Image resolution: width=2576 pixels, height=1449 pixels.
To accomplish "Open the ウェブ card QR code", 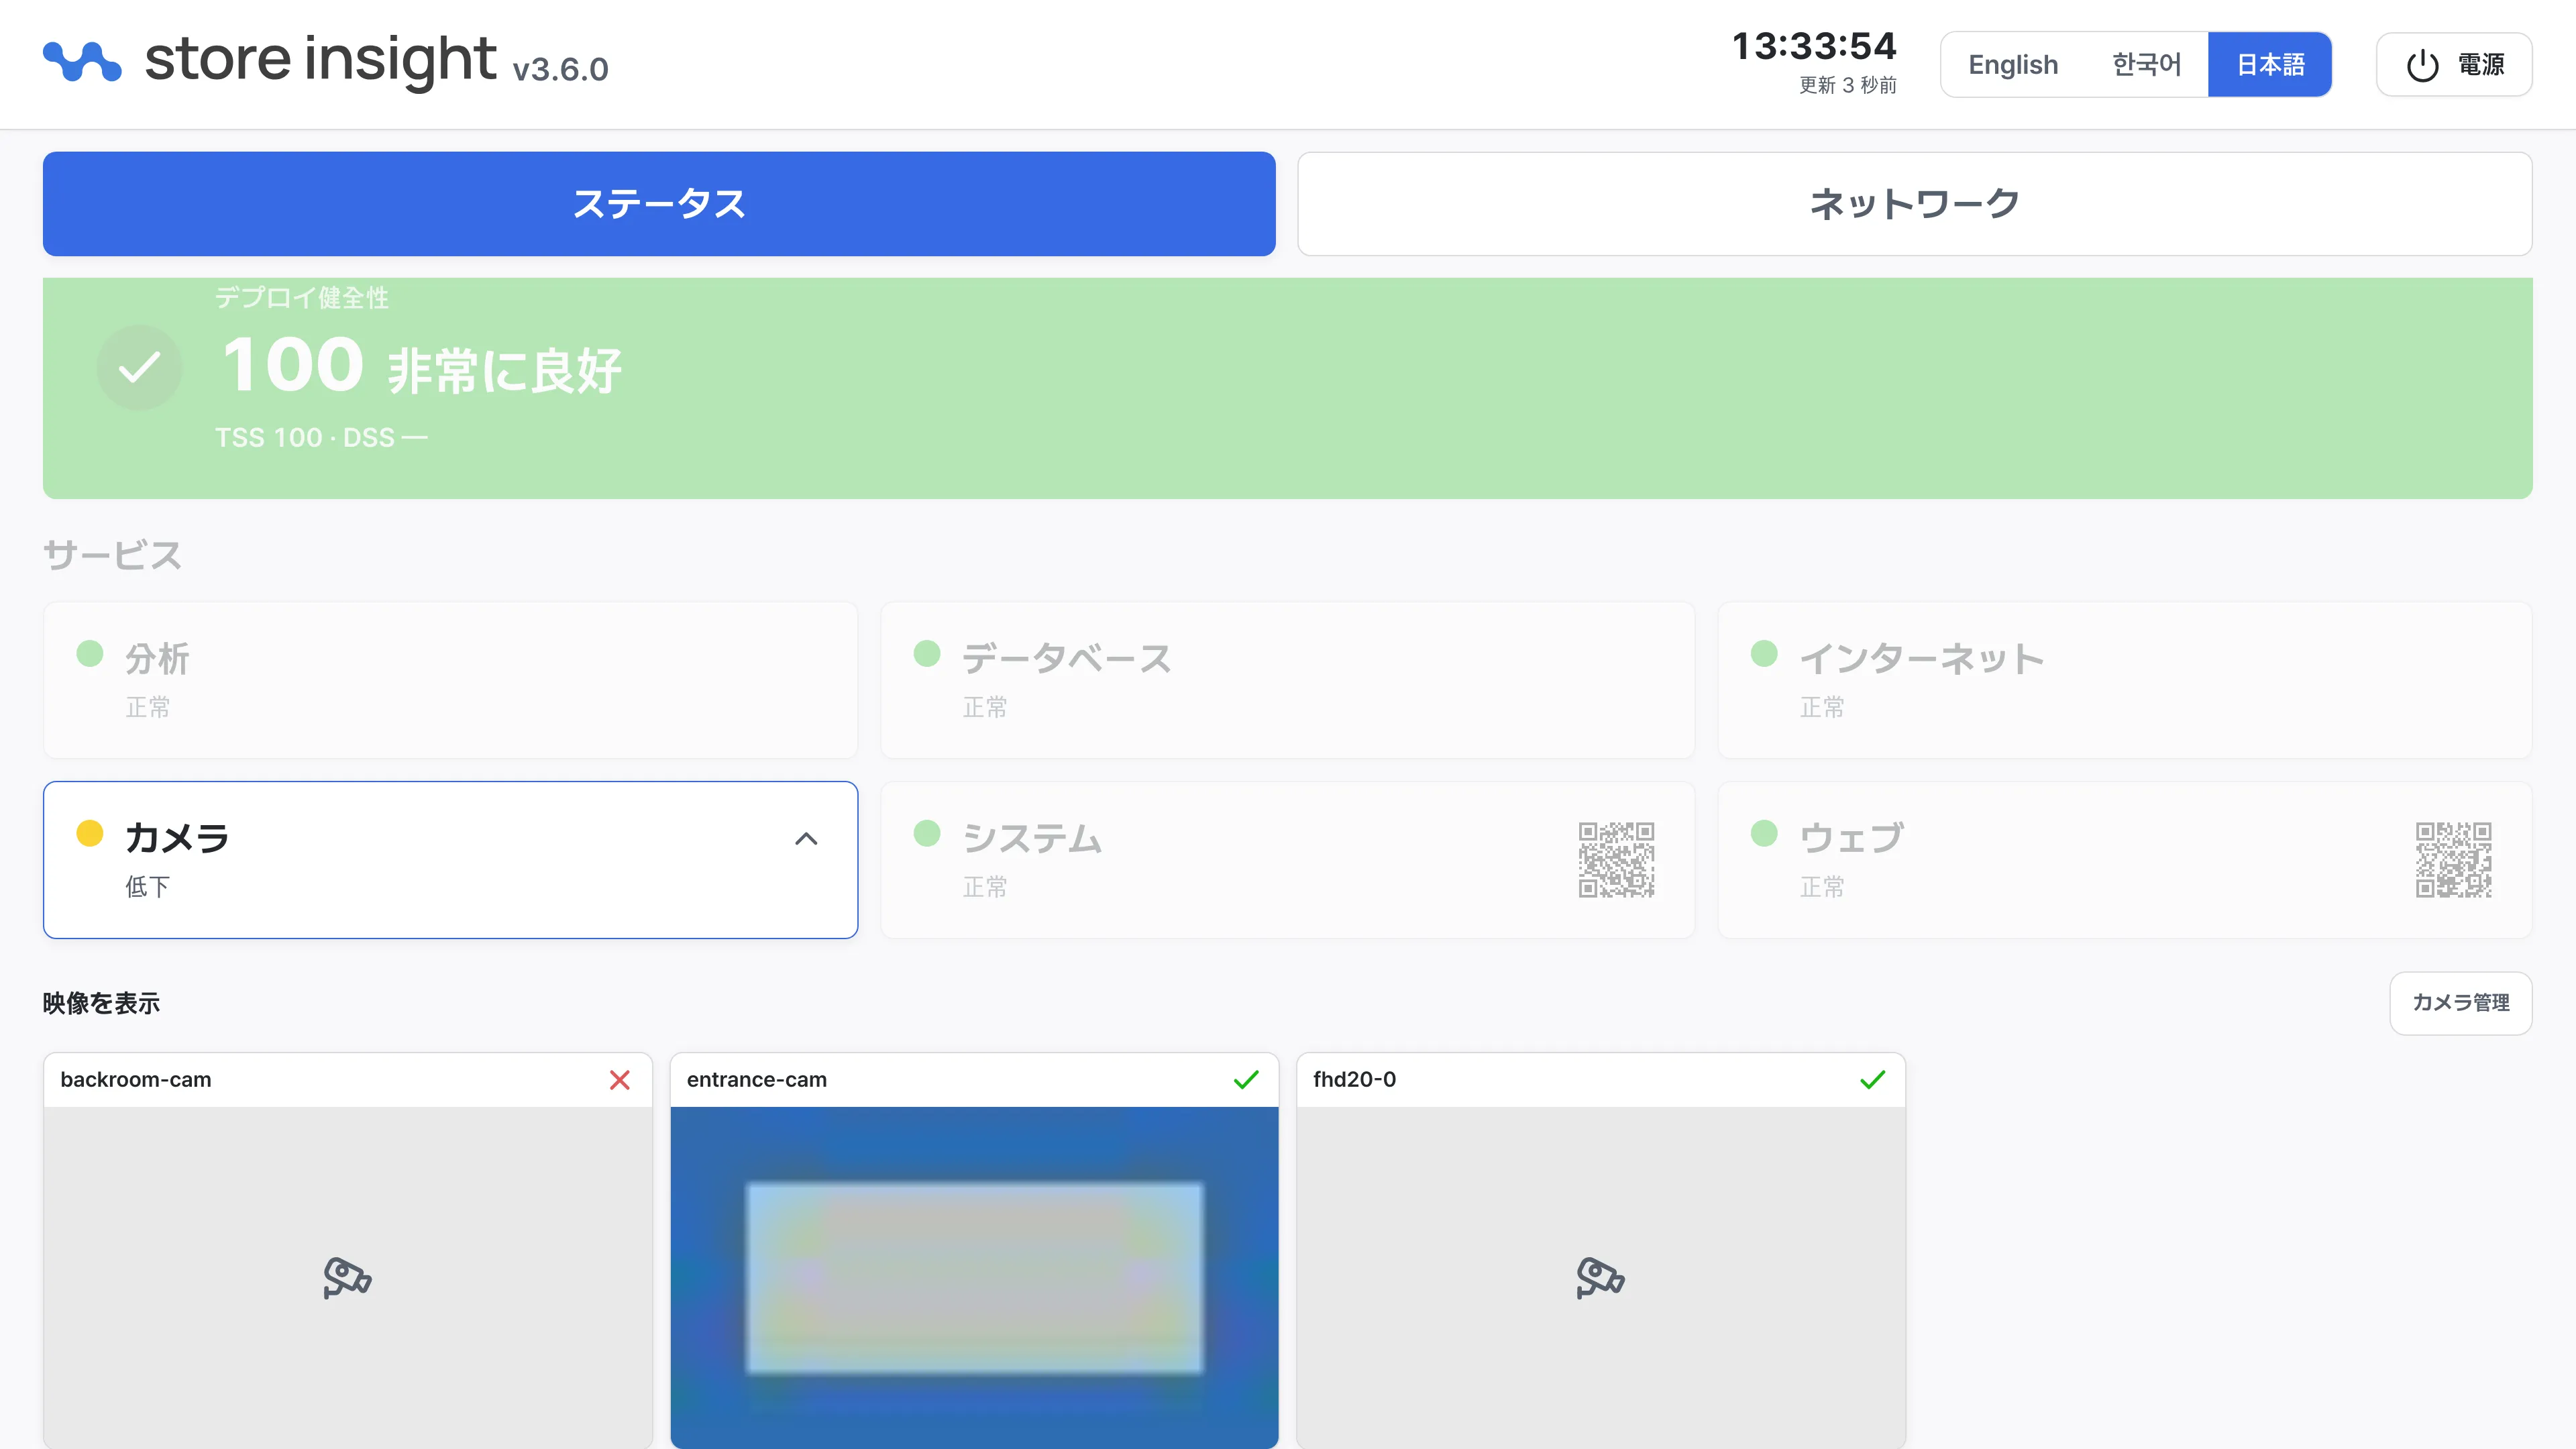I will 2453,860.
